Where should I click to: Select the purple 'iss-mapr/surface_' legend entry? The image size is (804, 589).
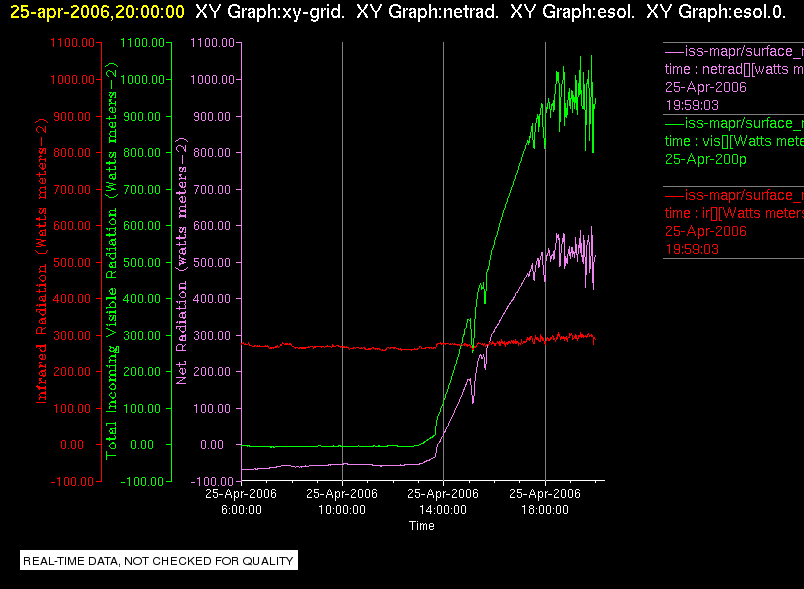[x=734, y=51]
